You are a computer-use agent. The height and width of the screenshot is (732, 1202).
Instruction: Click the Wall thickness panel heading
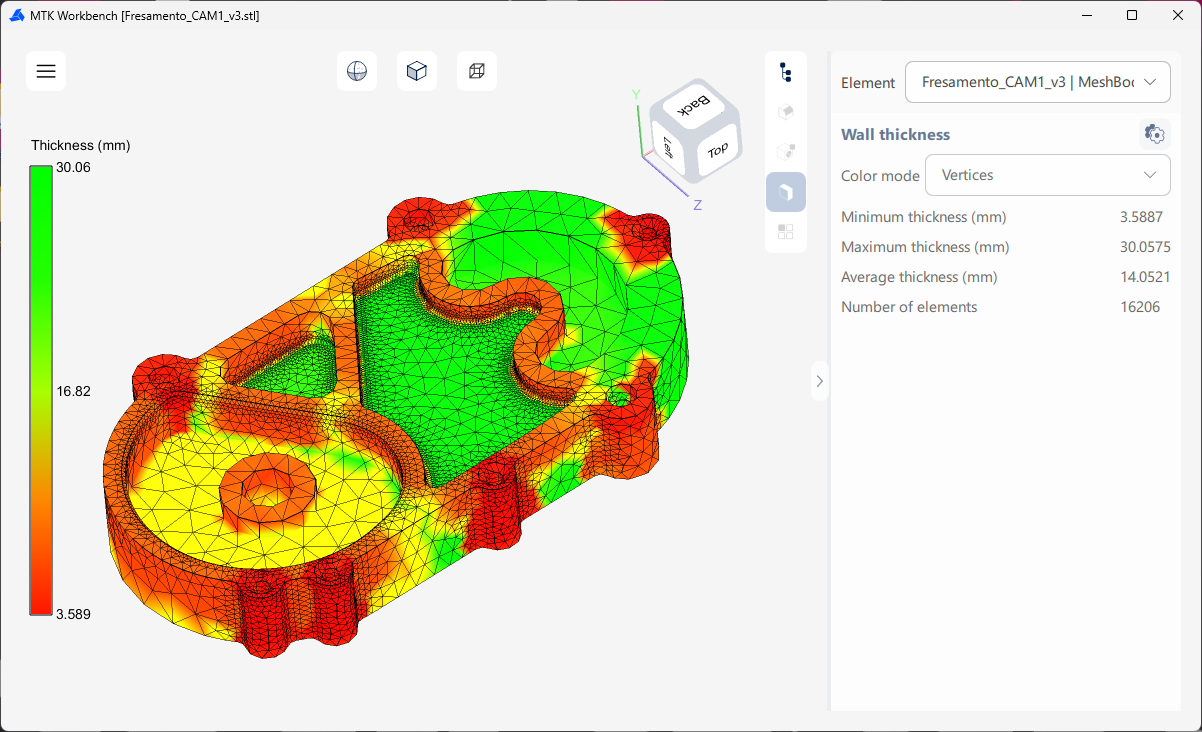point(895,134)
